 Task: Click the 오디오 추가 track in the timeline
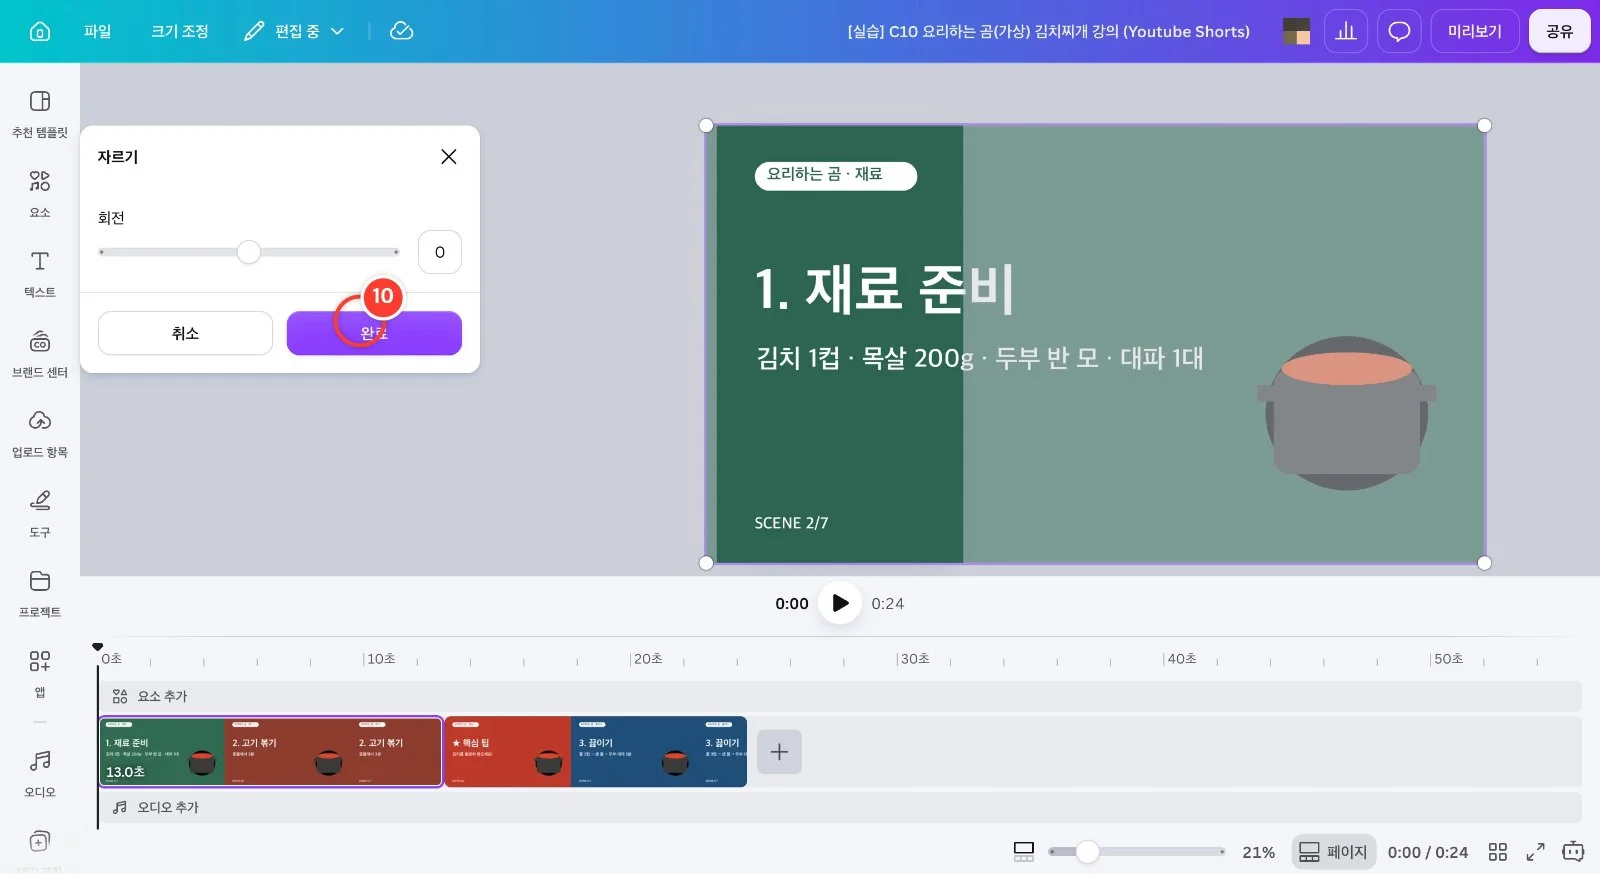coord(840,807)
